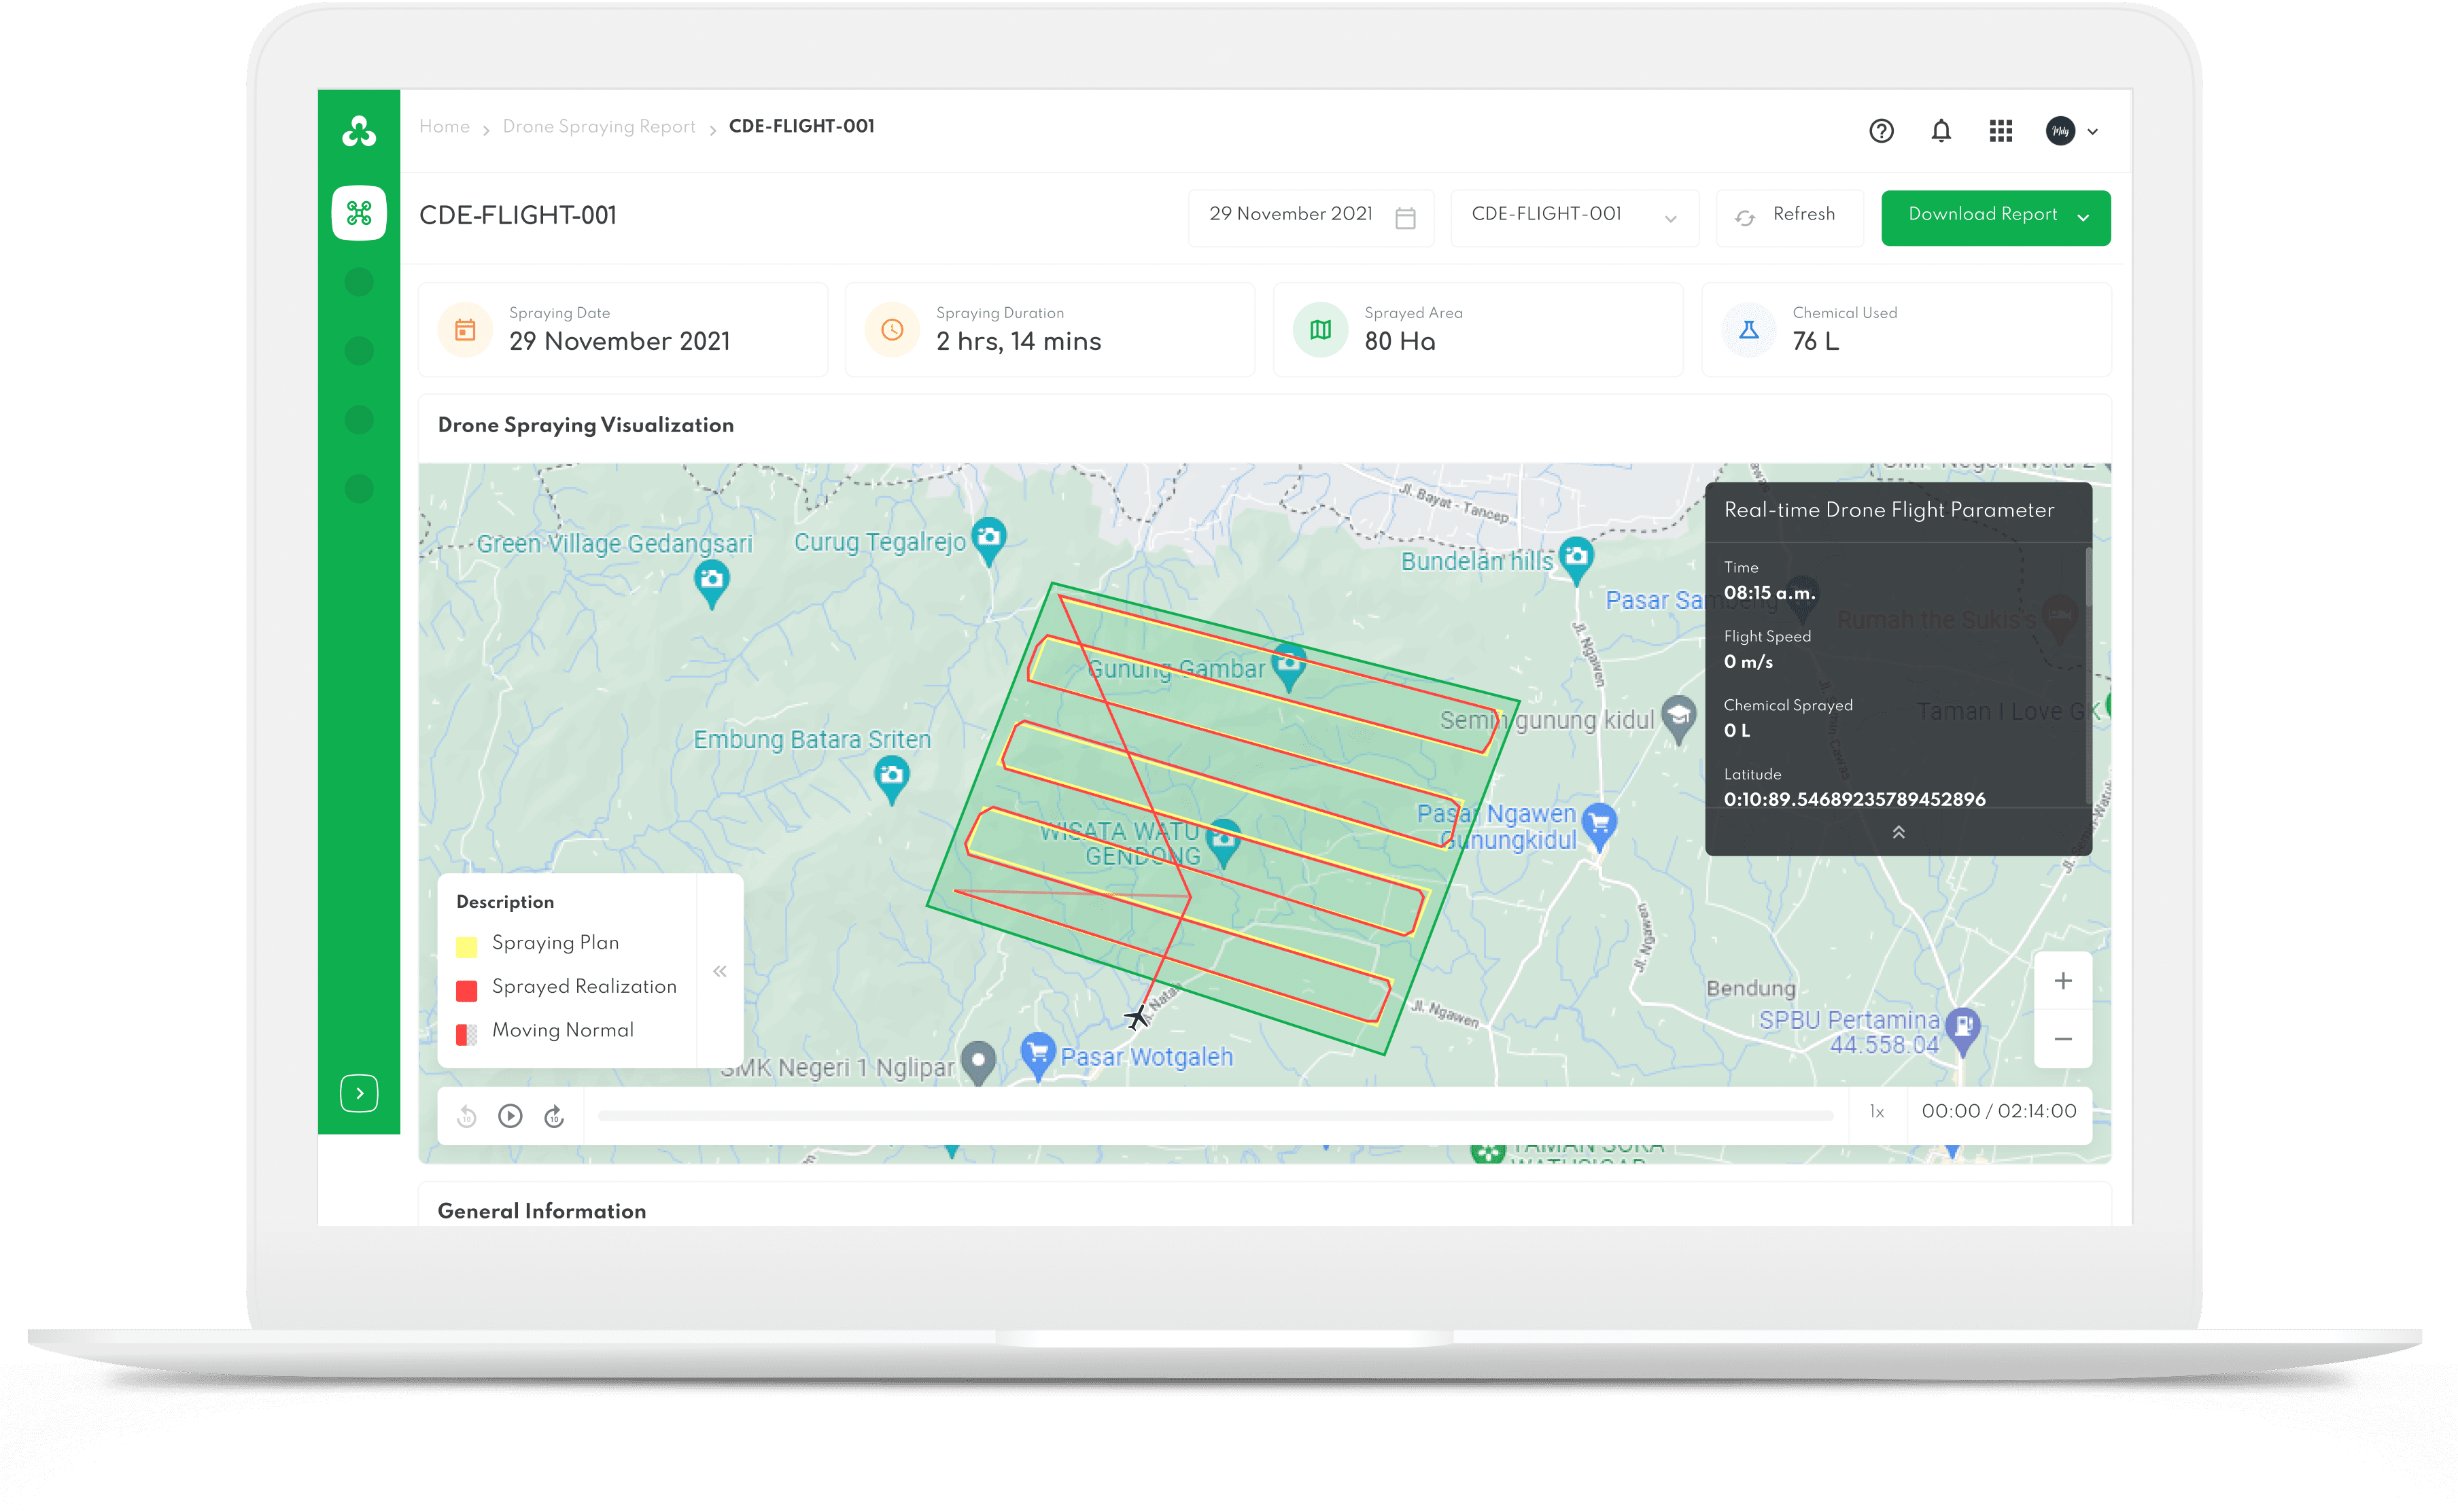2458x1512 pixels.
Task: Click the 00:00 / 02:14:00 timer
Action: [1998, 1112]
